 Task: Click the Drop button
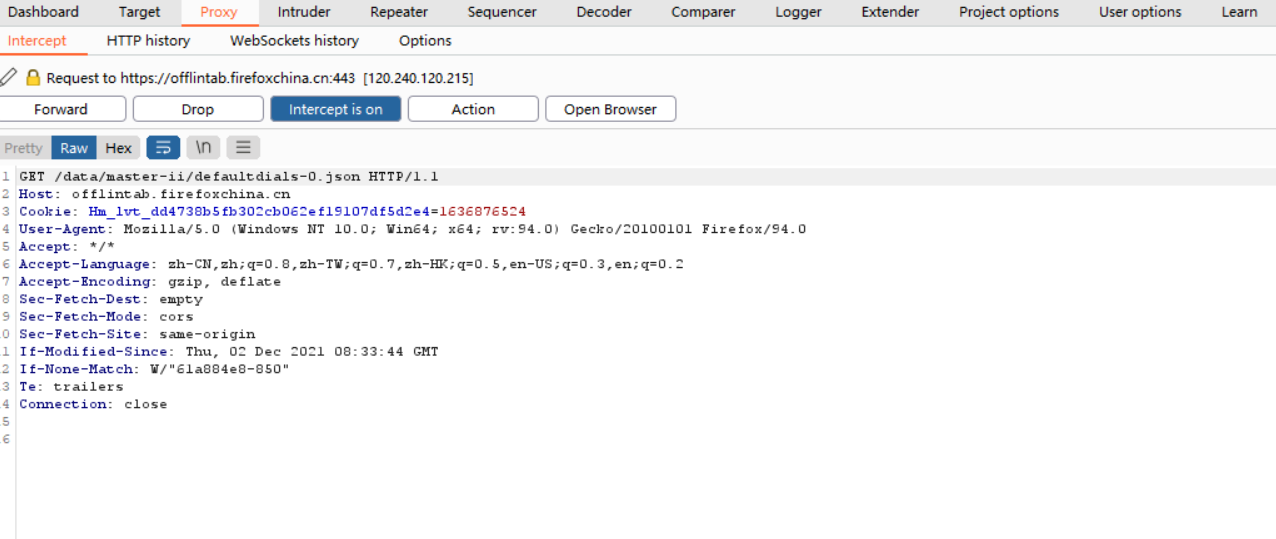pyautogui.click(x=198, y=109)
